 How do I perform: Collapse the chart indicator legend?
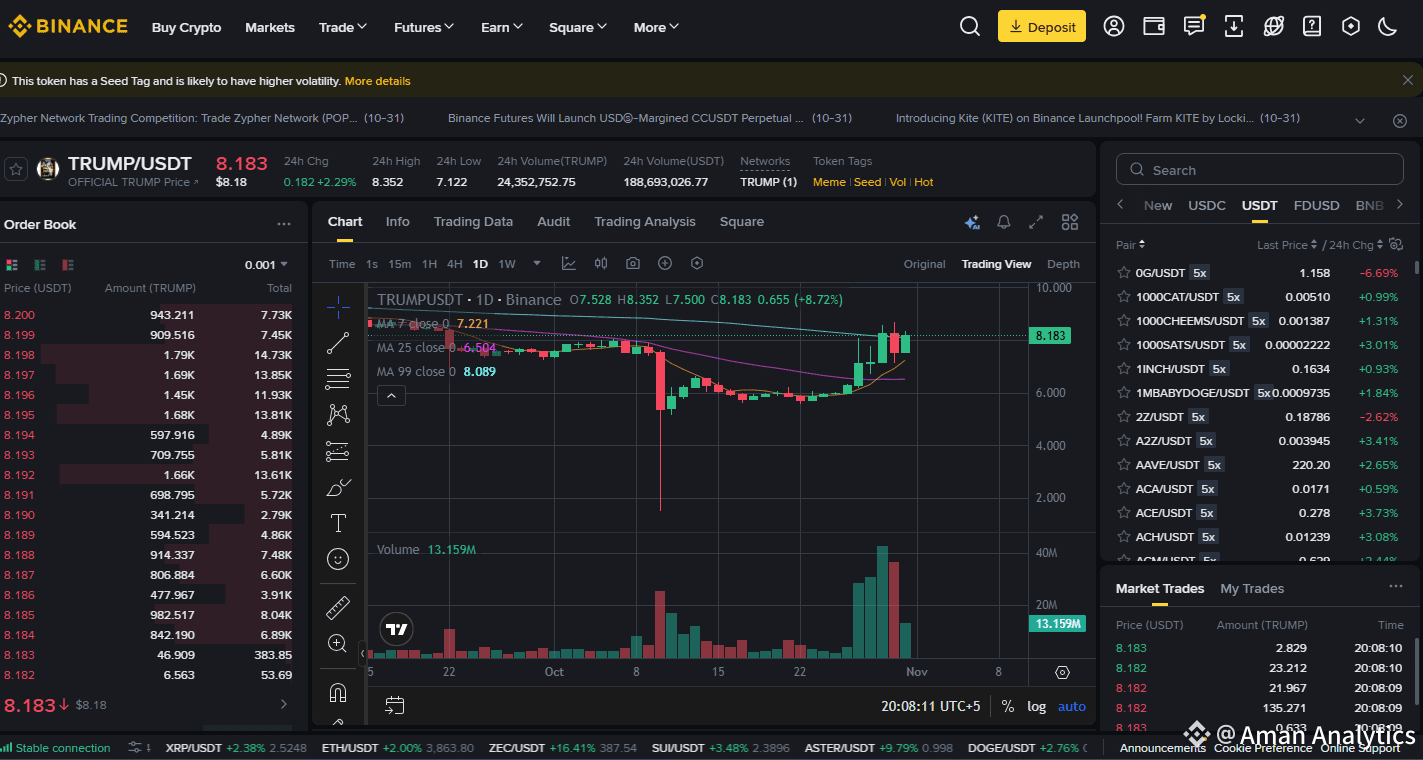[392, 396]
